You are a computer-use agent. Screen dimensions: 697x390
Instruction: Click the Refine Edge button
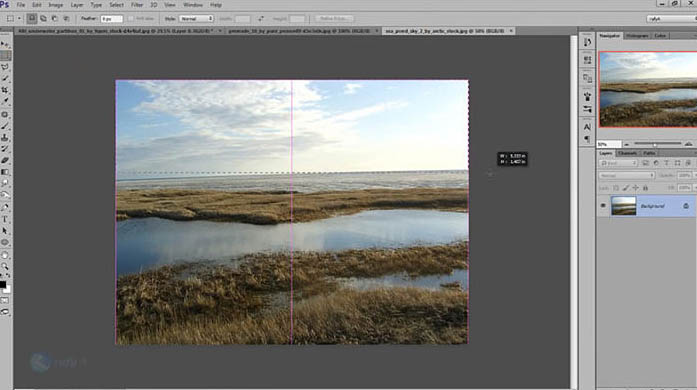334,19
